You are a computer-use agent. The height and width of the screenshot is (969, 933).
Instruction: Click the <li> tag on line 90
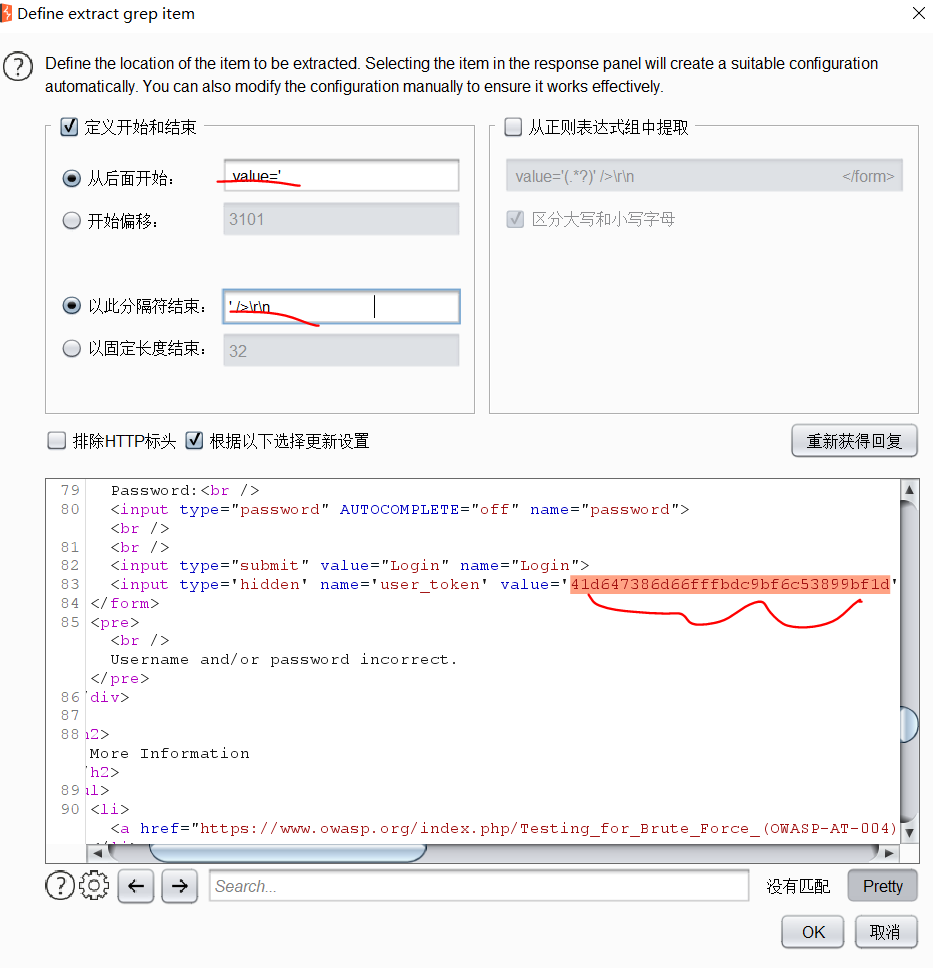tap(110, 809)
